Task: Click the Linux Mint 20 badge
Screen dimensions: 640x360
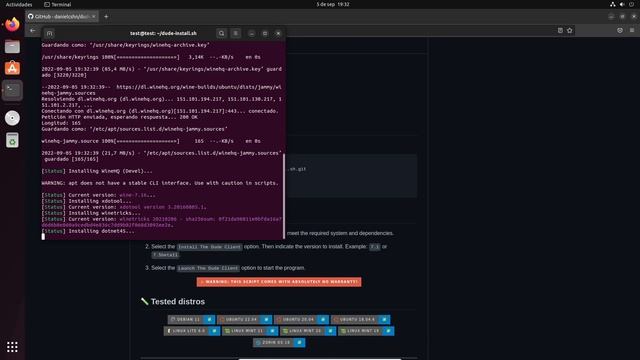Action: click(x=308, y=331)
